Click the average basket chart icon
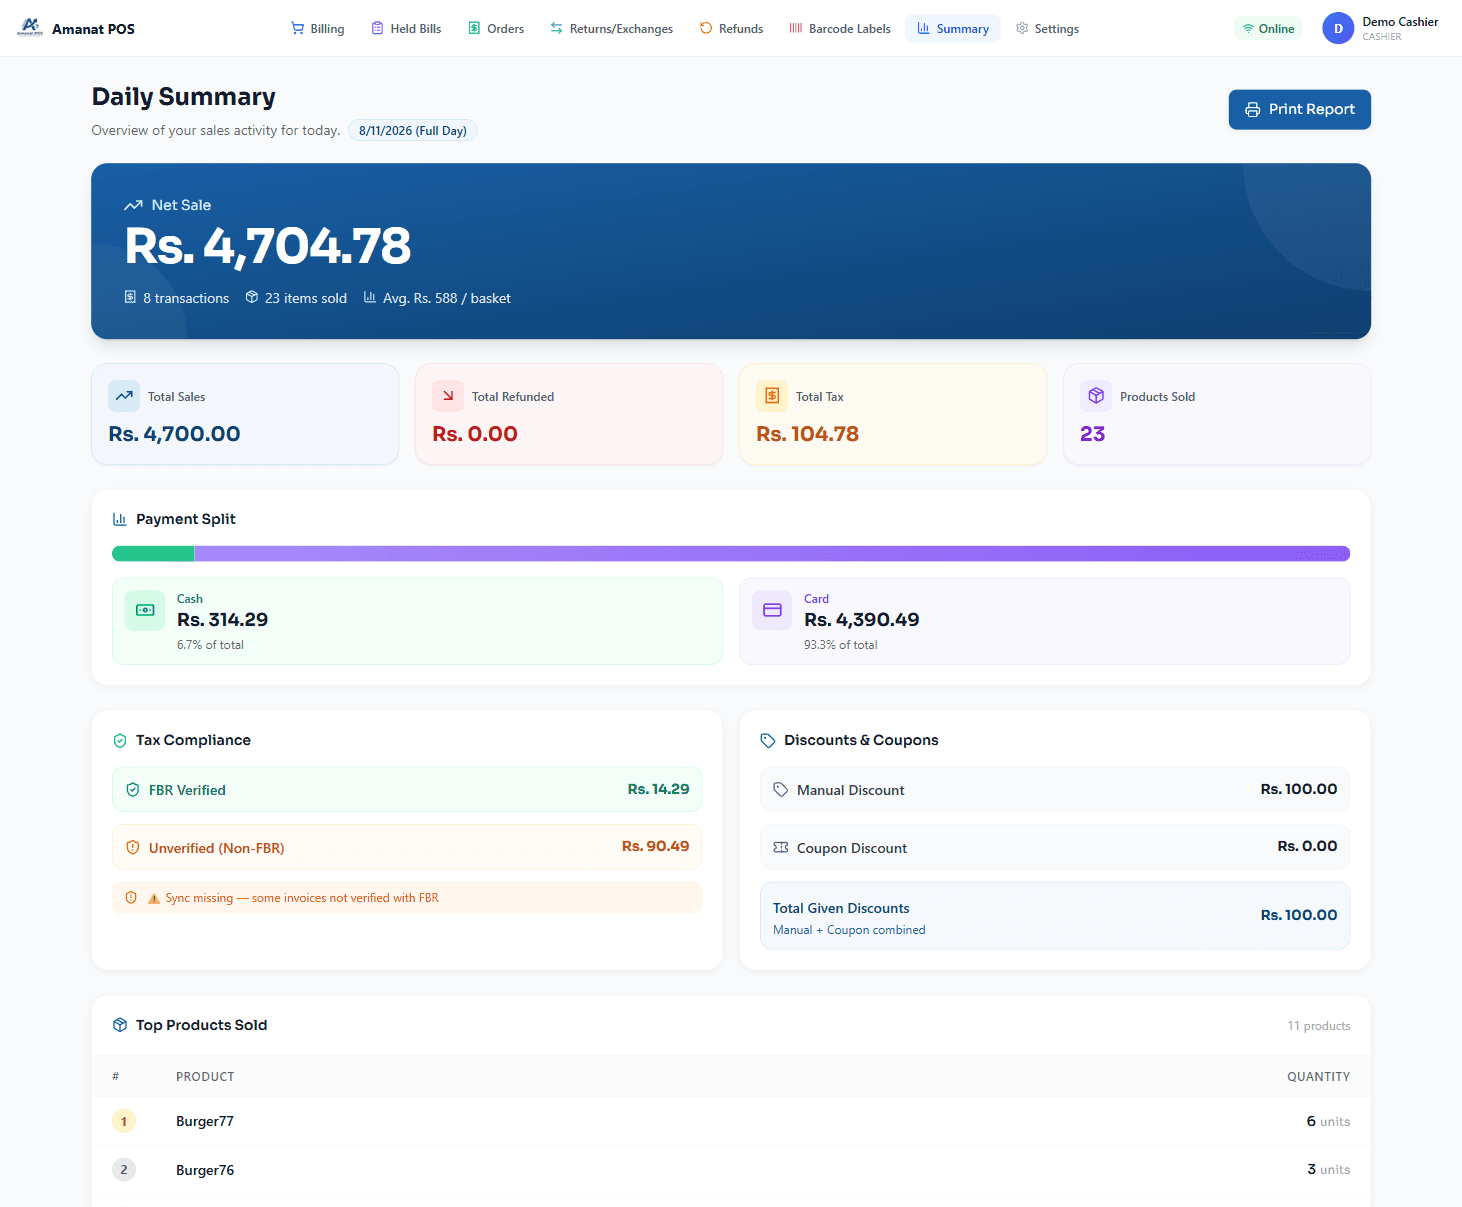Screen dimensions: 1462x1207 coord(370,297)
